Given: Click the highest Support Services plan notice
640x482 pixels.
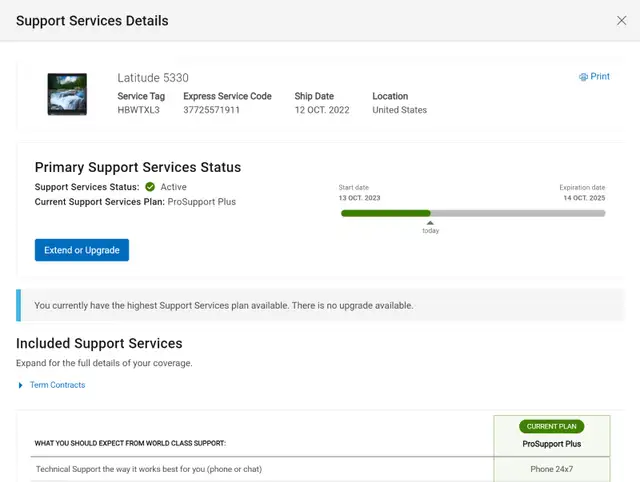Looking at the screenshot, I should [x=320, y=305].
